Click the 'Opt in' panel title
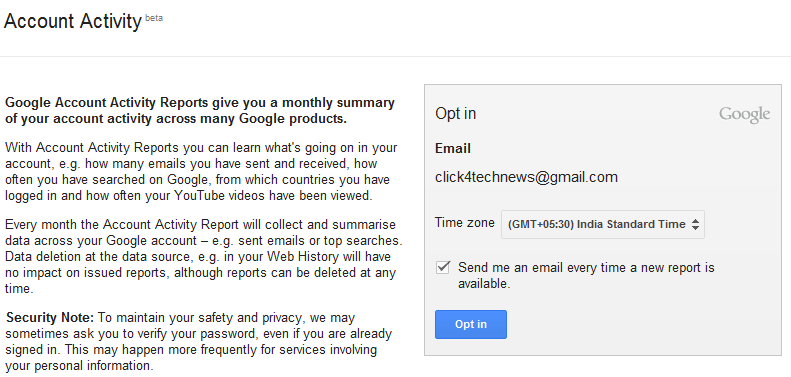This screenshot has height=377, width=791. pyautogui.click(x=456, y=114)
